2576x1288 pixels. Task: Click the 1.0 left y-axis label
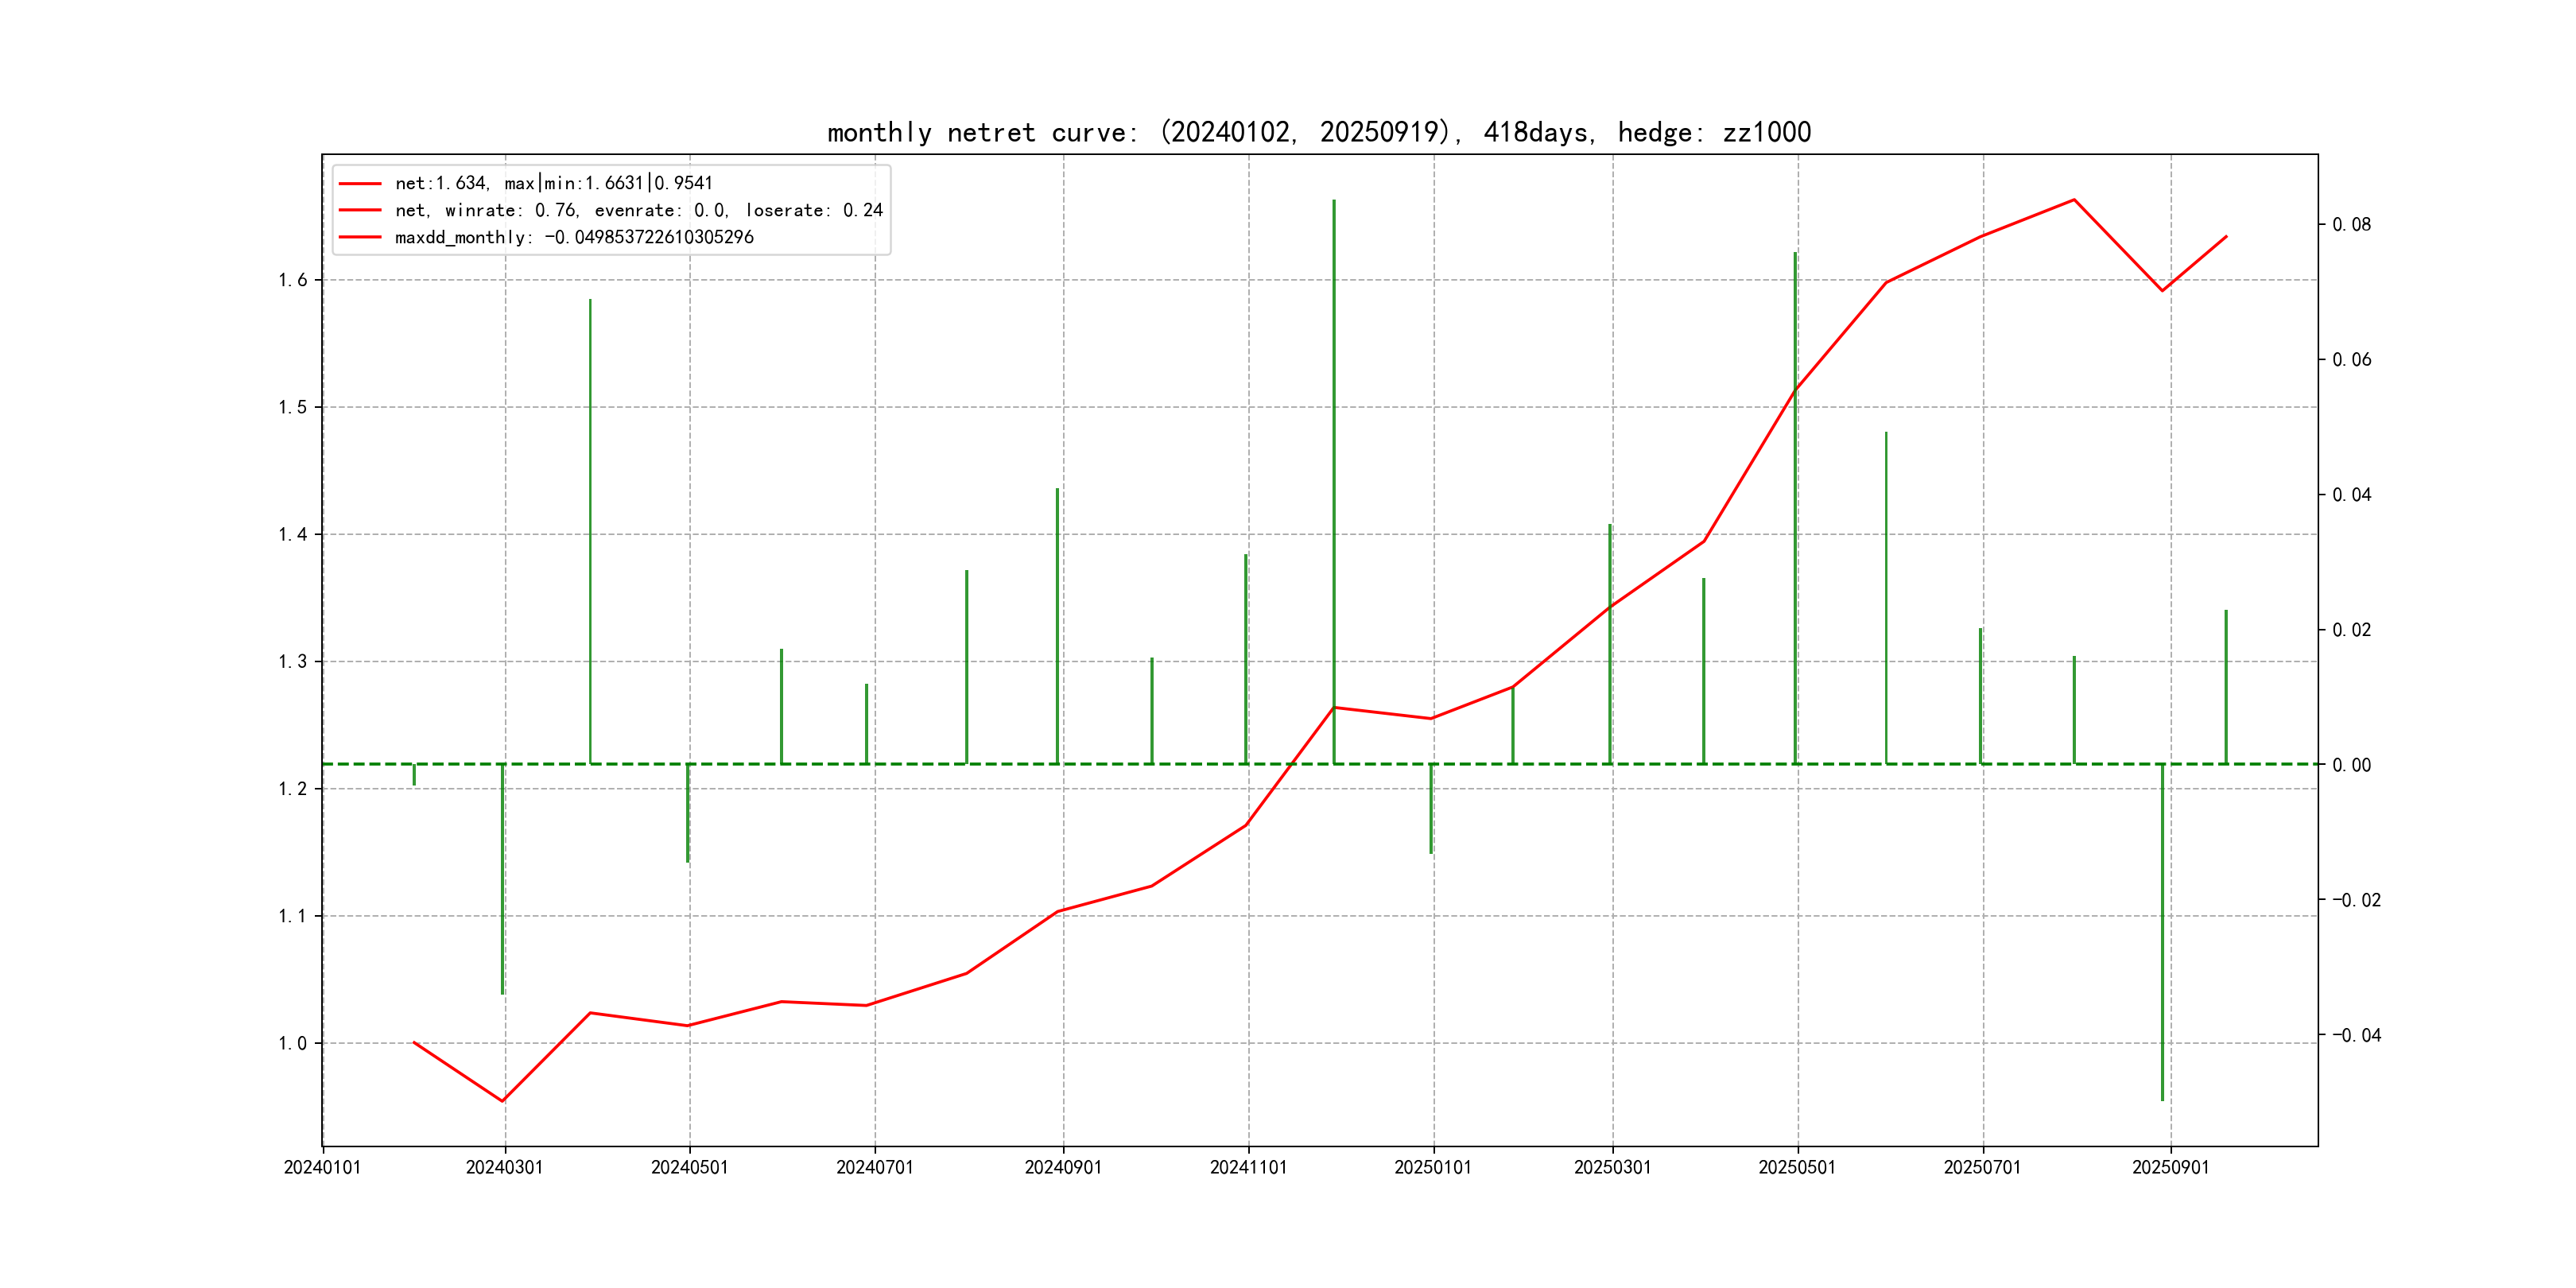(x=292, y=1043)
